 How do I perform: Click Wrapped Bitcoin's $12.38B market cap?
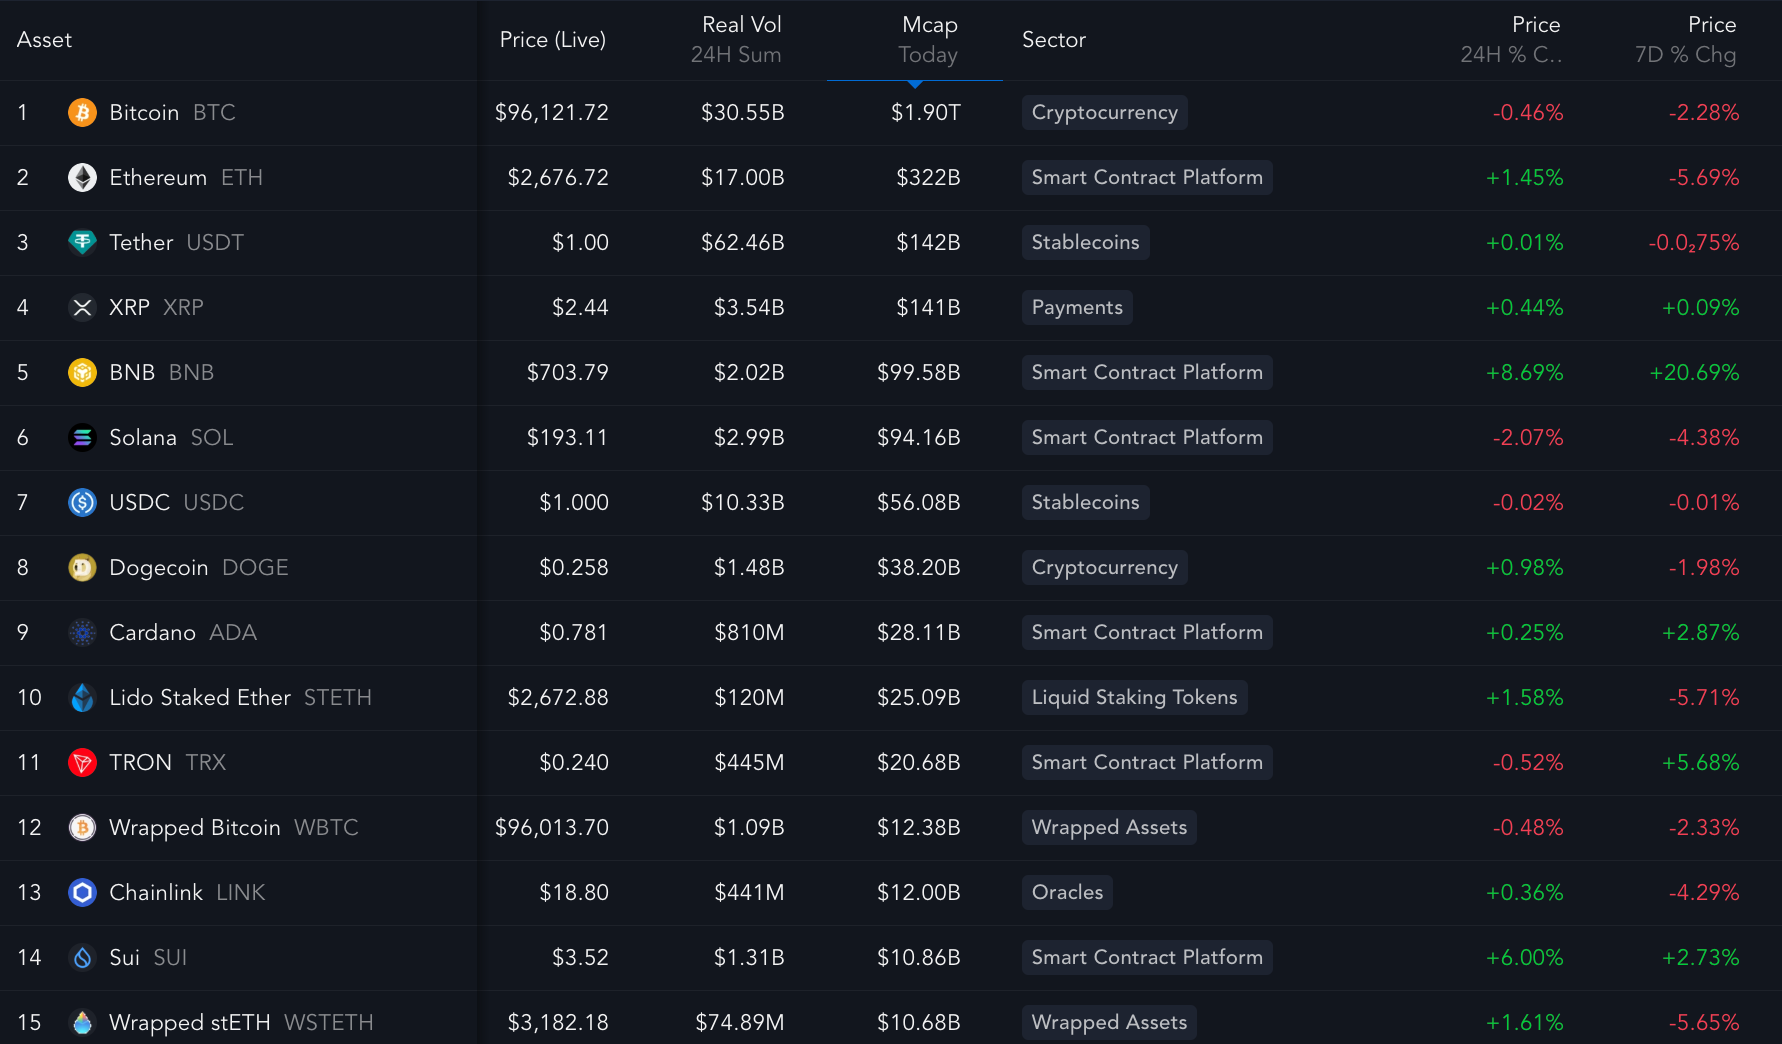(x=919, y=828)
